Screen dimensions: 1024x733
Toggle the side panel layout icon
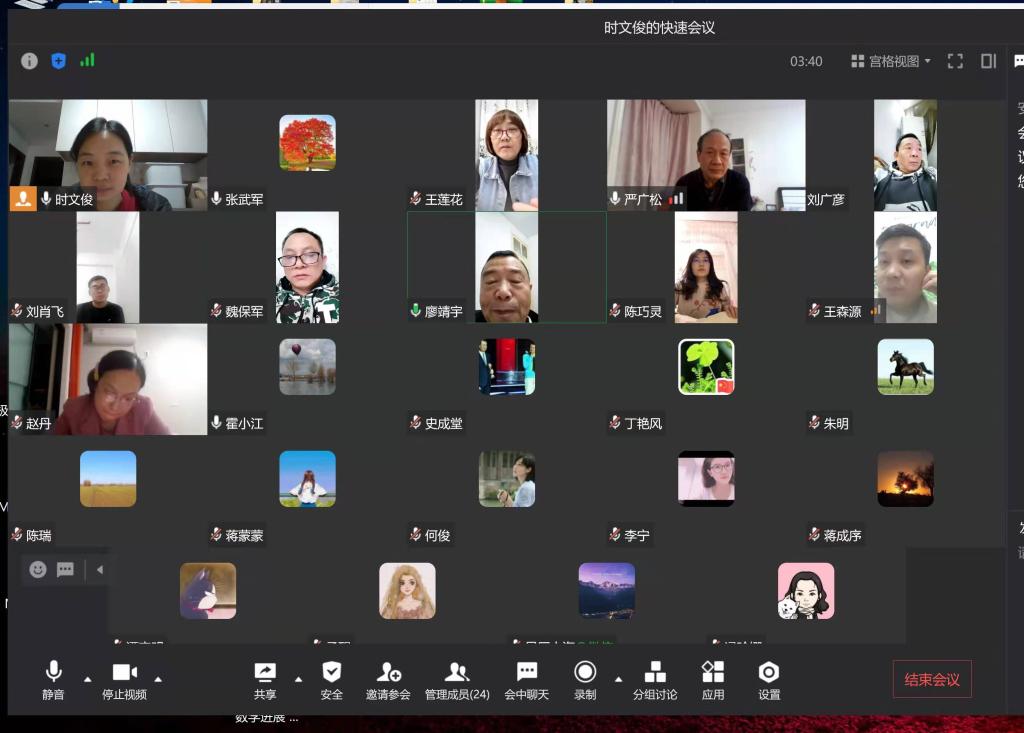tap(988, 61)
